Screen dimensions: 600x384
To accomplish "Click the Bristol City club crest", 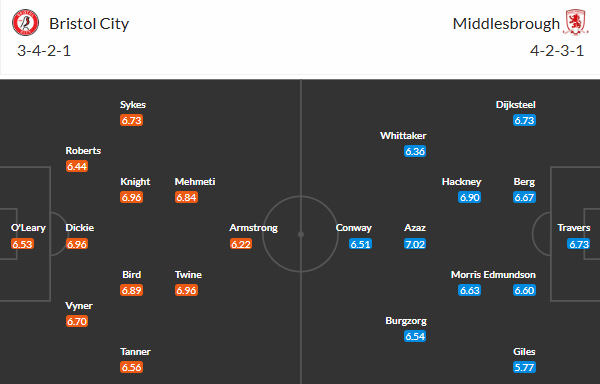I will [25, 23].
